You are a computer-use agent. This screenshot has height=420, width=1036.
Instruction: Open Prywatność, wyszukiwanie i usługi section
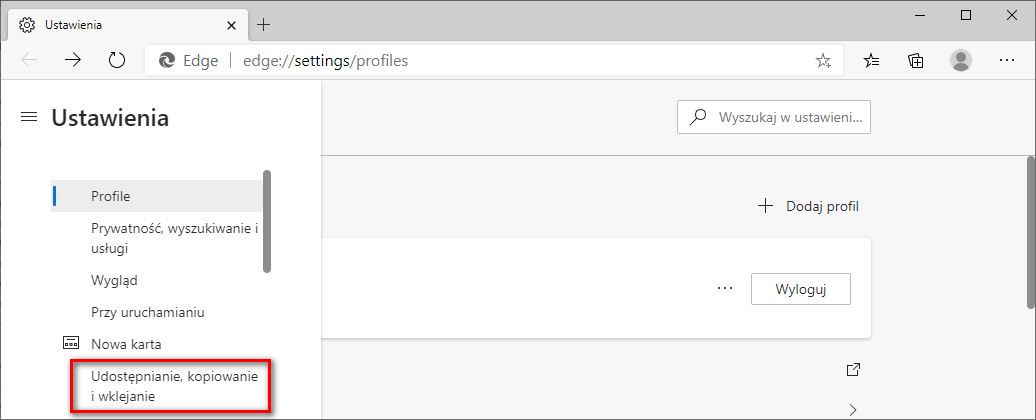[174, 238]
